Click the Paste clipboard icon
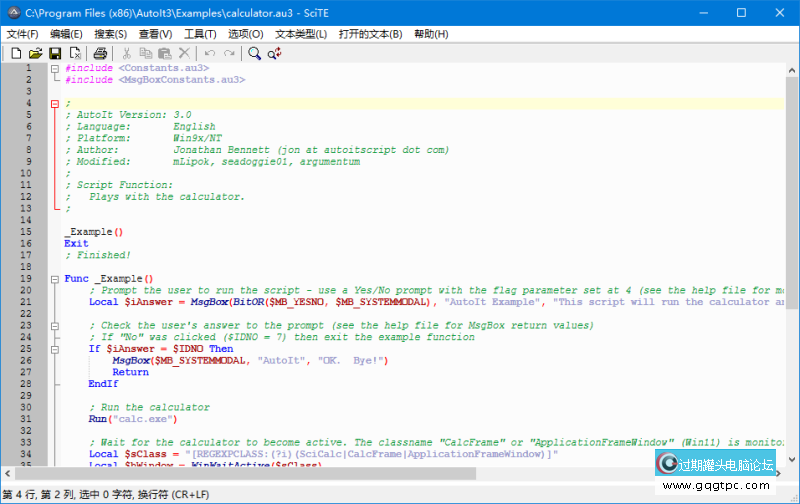 165,53
